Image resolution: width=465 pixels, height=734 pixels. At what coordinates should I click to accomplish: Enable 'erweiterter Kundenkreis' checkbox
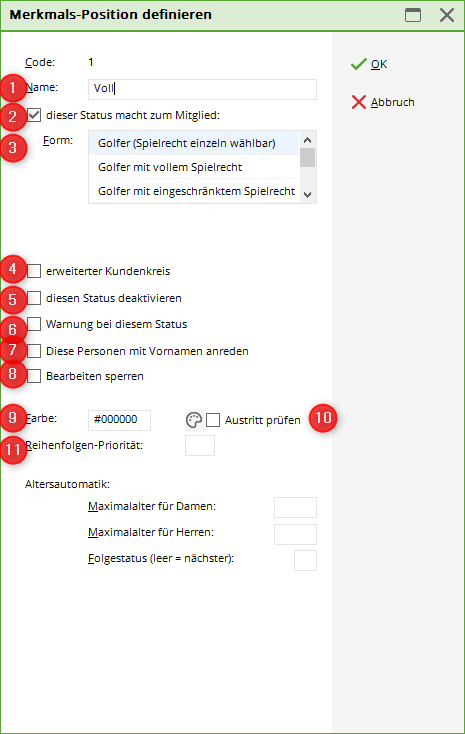(34, 271)
